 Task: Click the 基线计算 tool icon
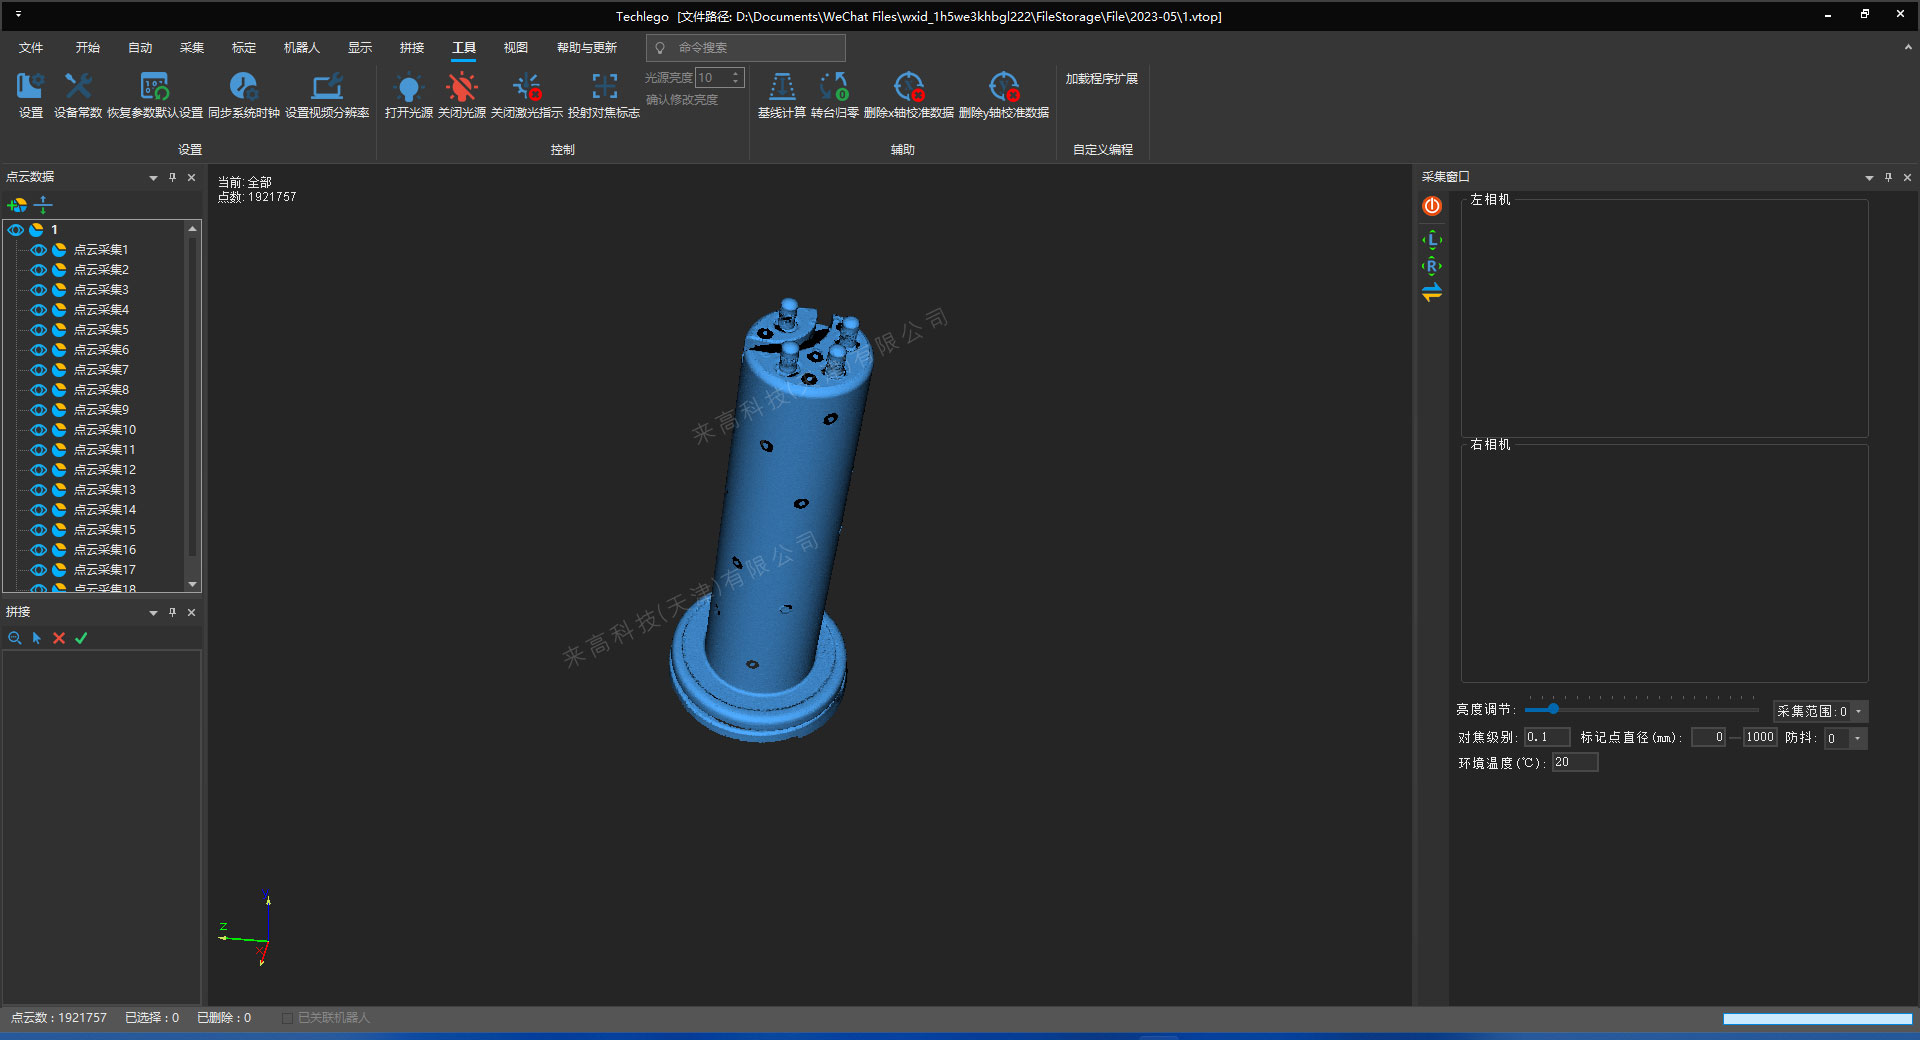(x=781, y=88)
